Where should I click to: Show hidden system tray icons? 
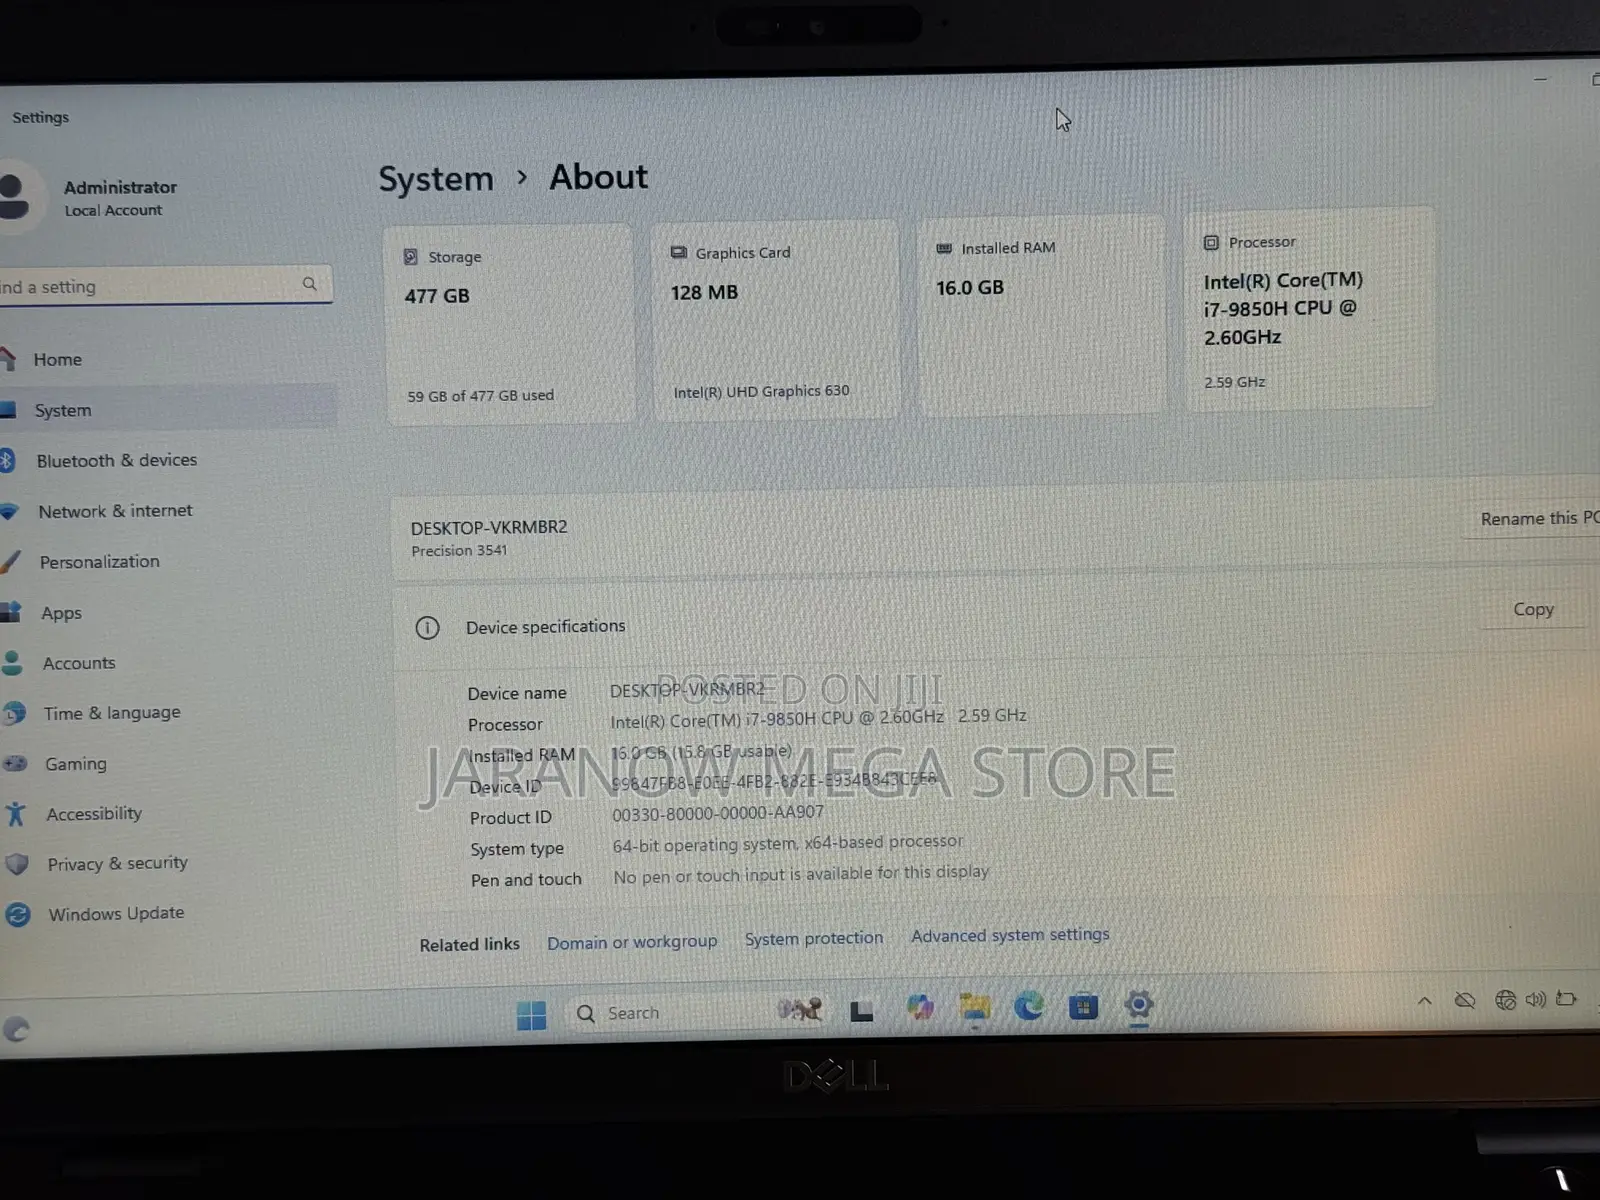(x=1425, y=1000)
